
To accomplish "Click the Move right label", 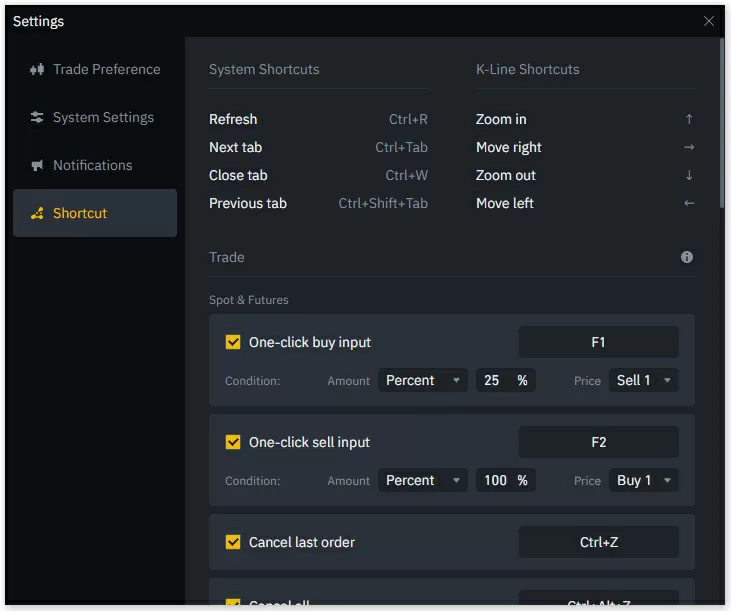I will tap(509, 147).
